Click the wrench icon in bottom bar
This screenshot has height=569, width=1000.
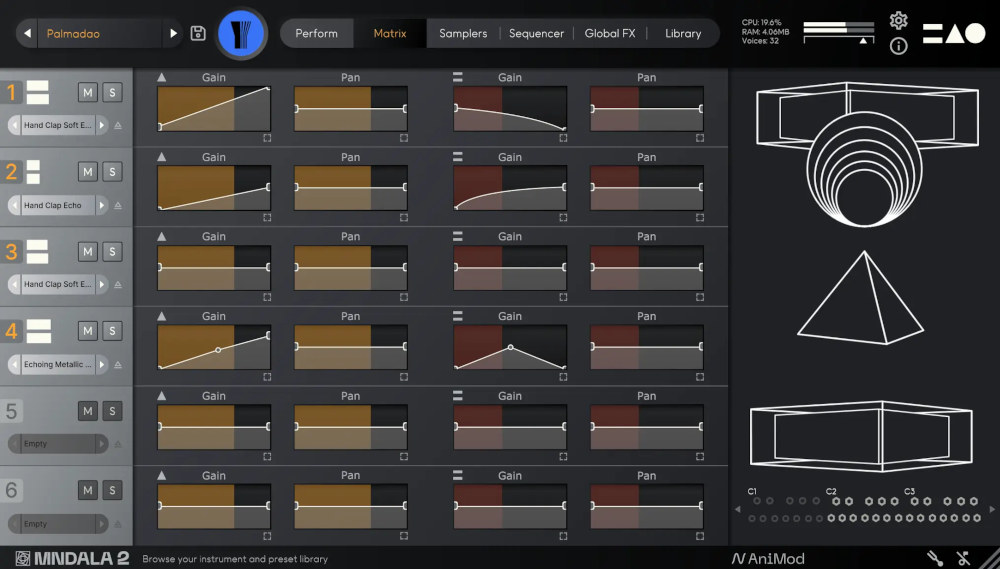click(x=935, y=558)
